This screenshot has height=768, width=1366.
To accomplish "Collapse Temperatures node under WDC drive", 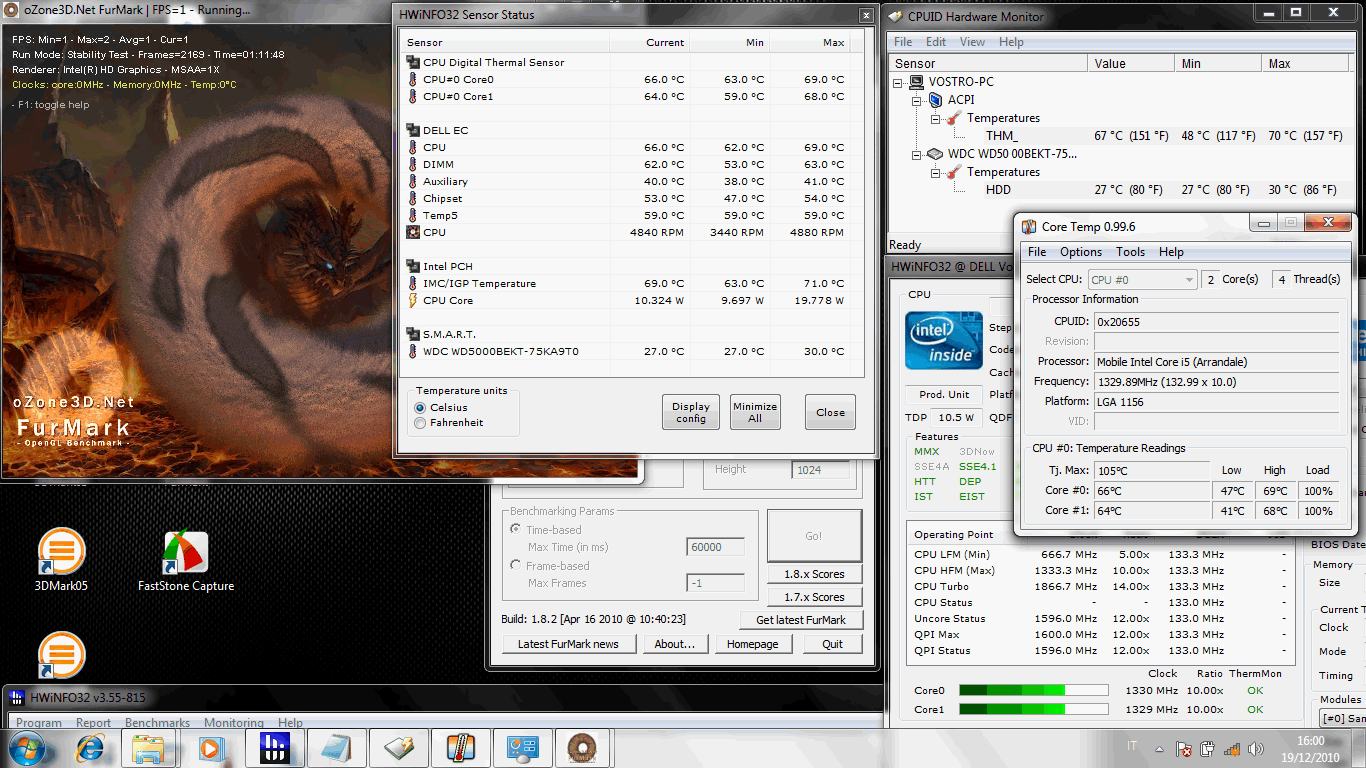I will [937, 172].
